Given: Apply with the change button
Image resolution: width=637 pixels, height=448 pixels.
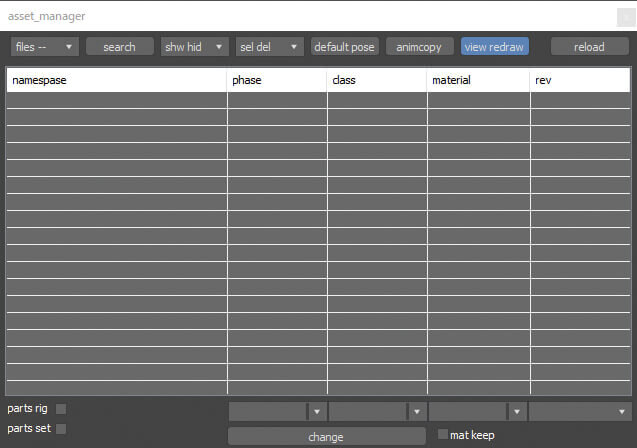Looking at the screenshot, I should tap(327, 437).
